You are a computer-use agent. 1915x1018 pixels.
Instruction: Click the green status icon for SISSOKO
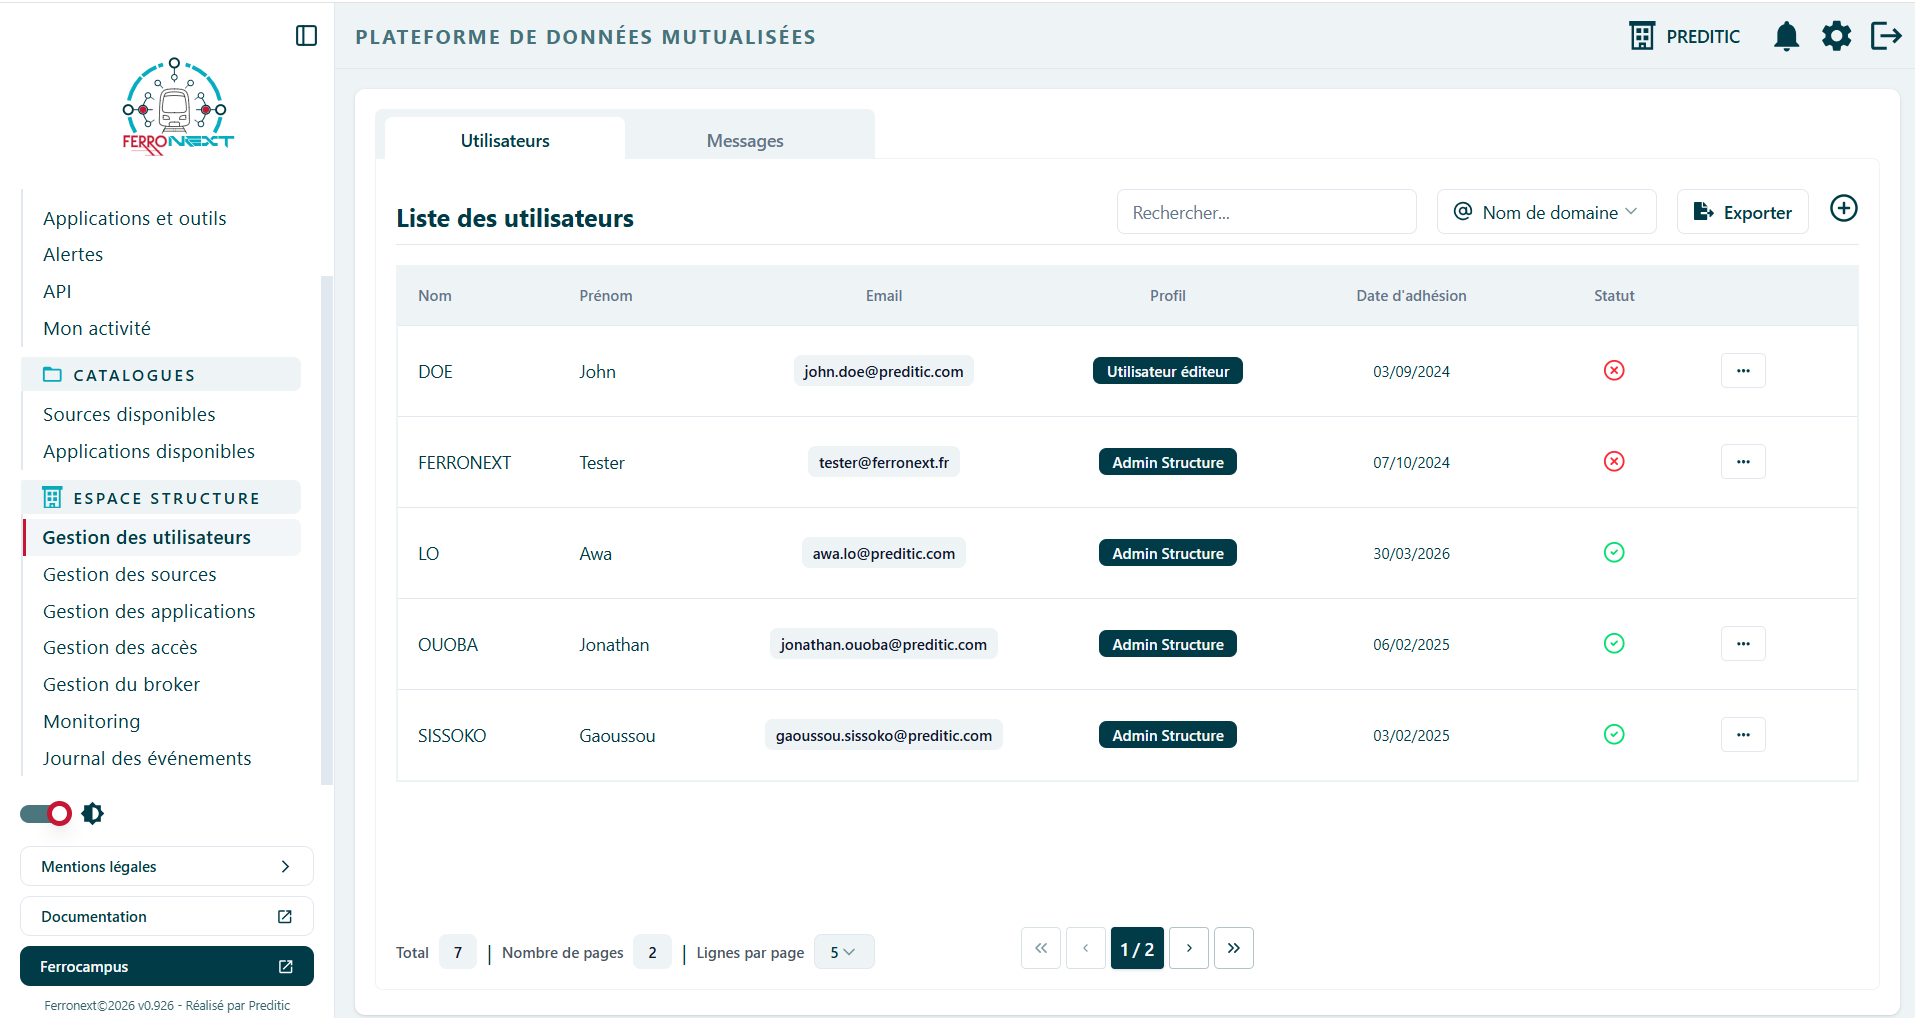[1614, 735]
